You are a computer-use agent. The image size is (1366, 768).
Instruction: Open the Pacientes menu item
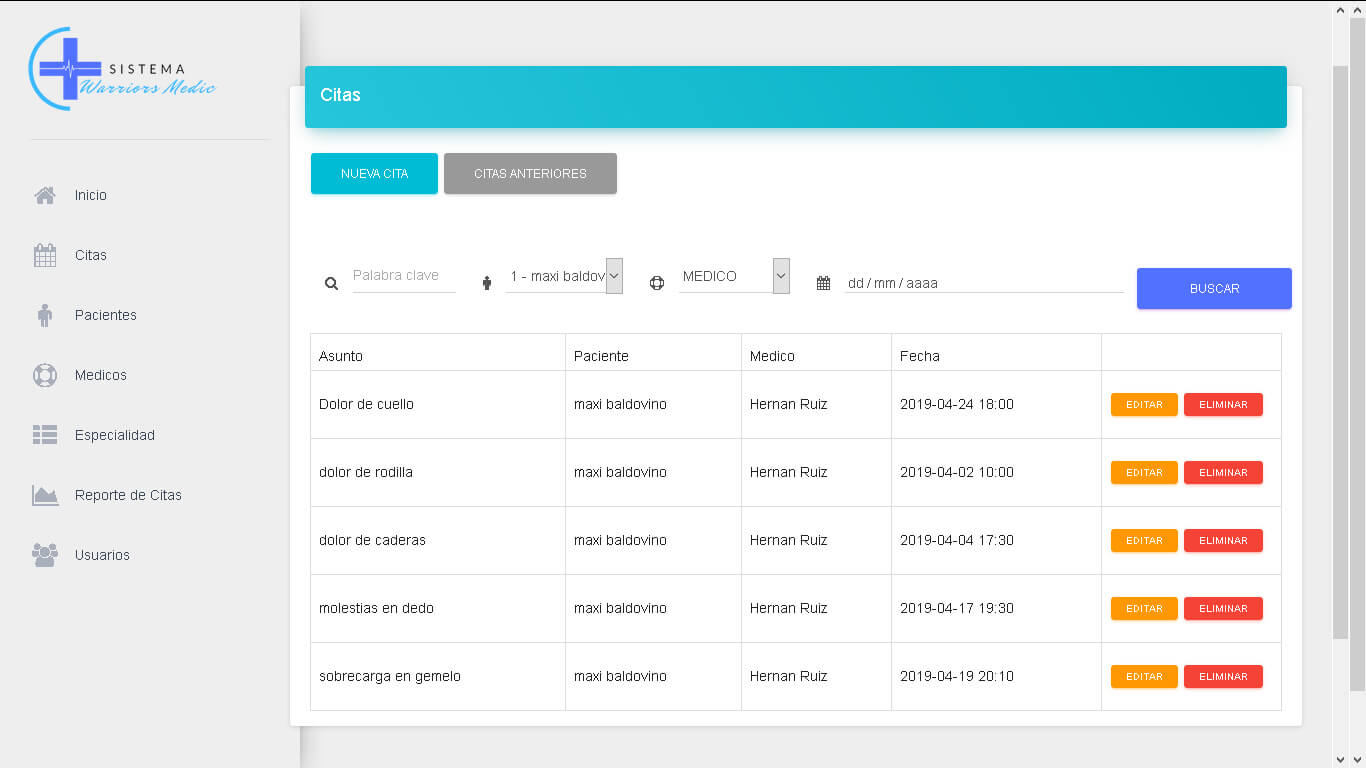(x=105, y=315)
